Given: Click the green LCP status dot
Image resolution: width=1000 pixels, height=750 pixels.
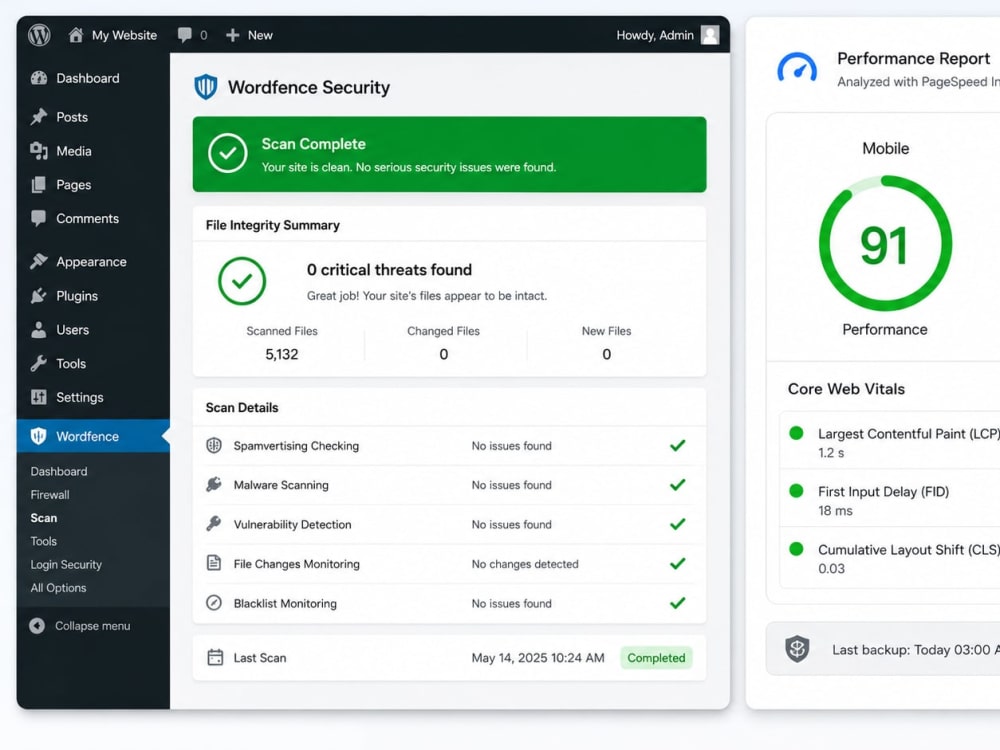Looking at the screenshot, I should pos(796,434).
